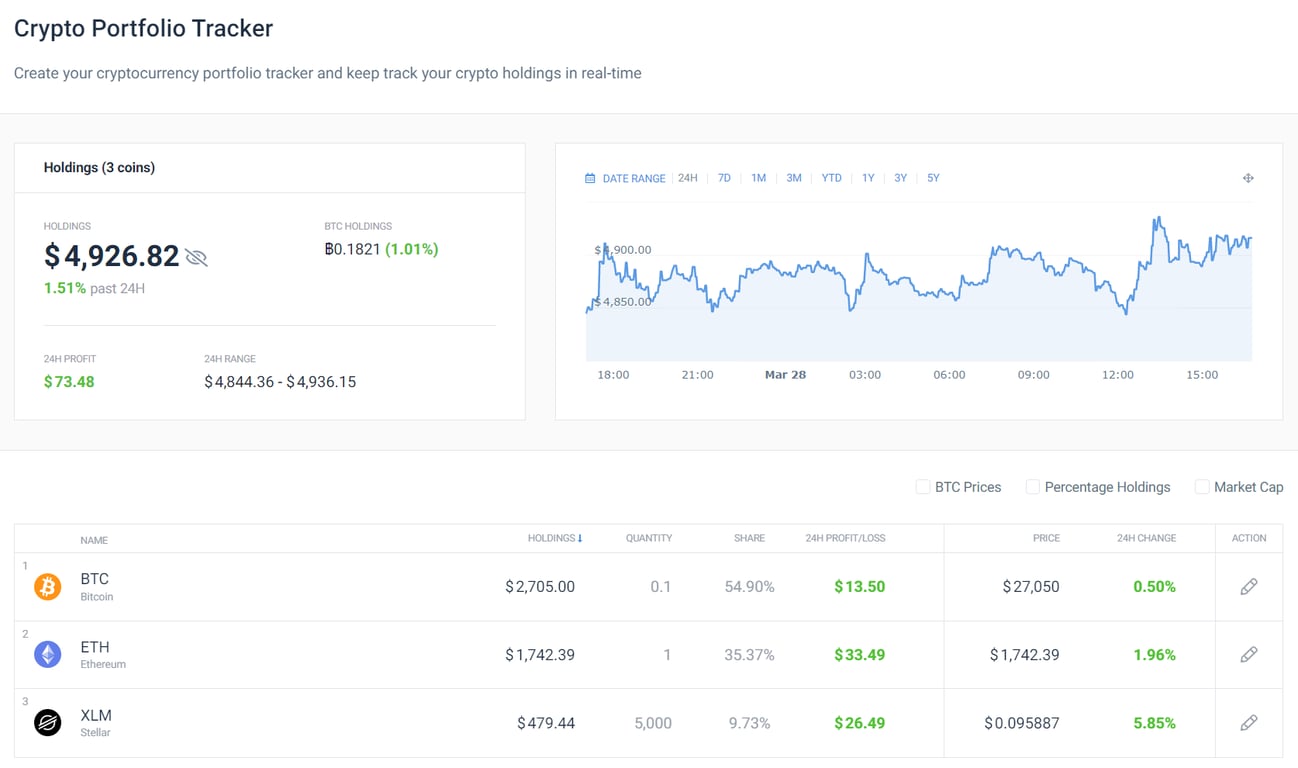Check the Percentage Holdings option
Image resolution: width=1298 pixels, height=768 pixels.
coord(1032,487)
